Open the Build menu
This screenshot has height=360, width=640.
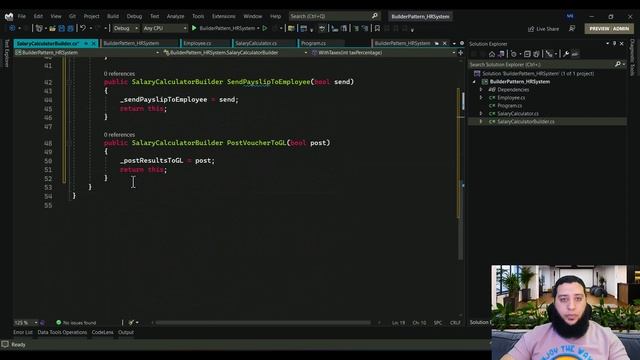113,16
